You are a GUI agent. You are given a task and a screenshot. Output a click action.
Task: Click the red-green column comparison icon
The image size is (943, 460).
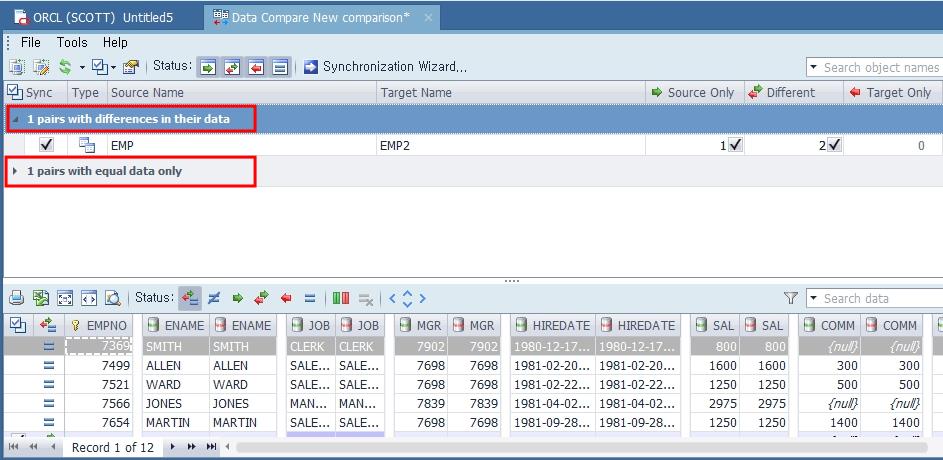point(341,298)
